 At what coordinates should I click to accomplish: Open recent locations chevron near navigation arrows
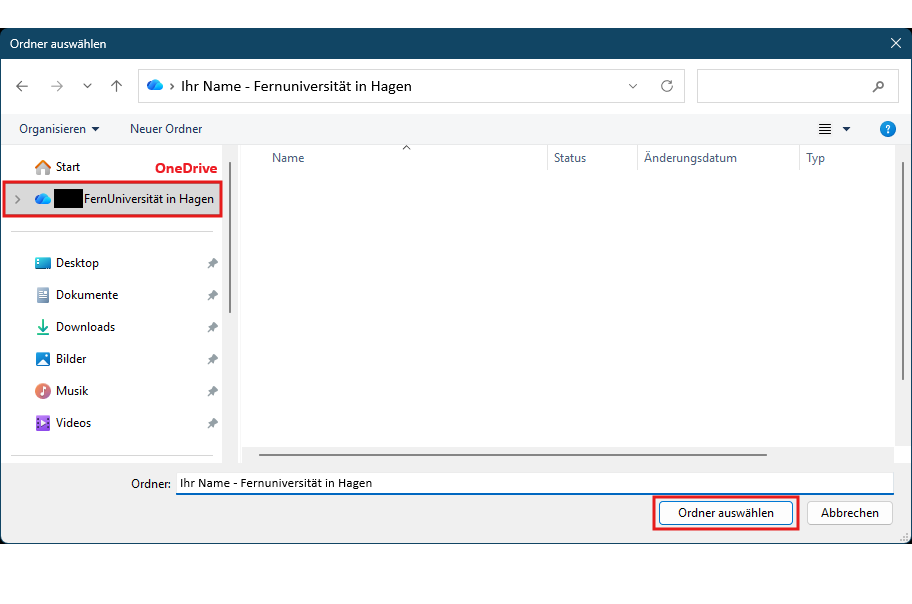pyautogui.click(x=87, y=86)
